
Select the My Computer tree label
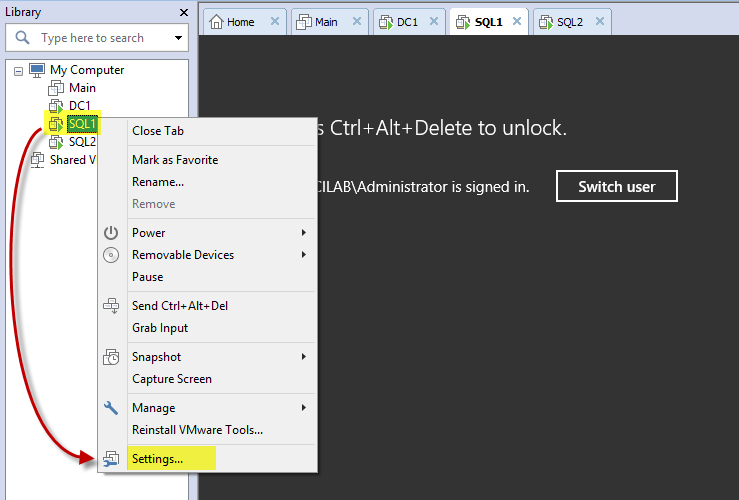(x=87, y=70)
